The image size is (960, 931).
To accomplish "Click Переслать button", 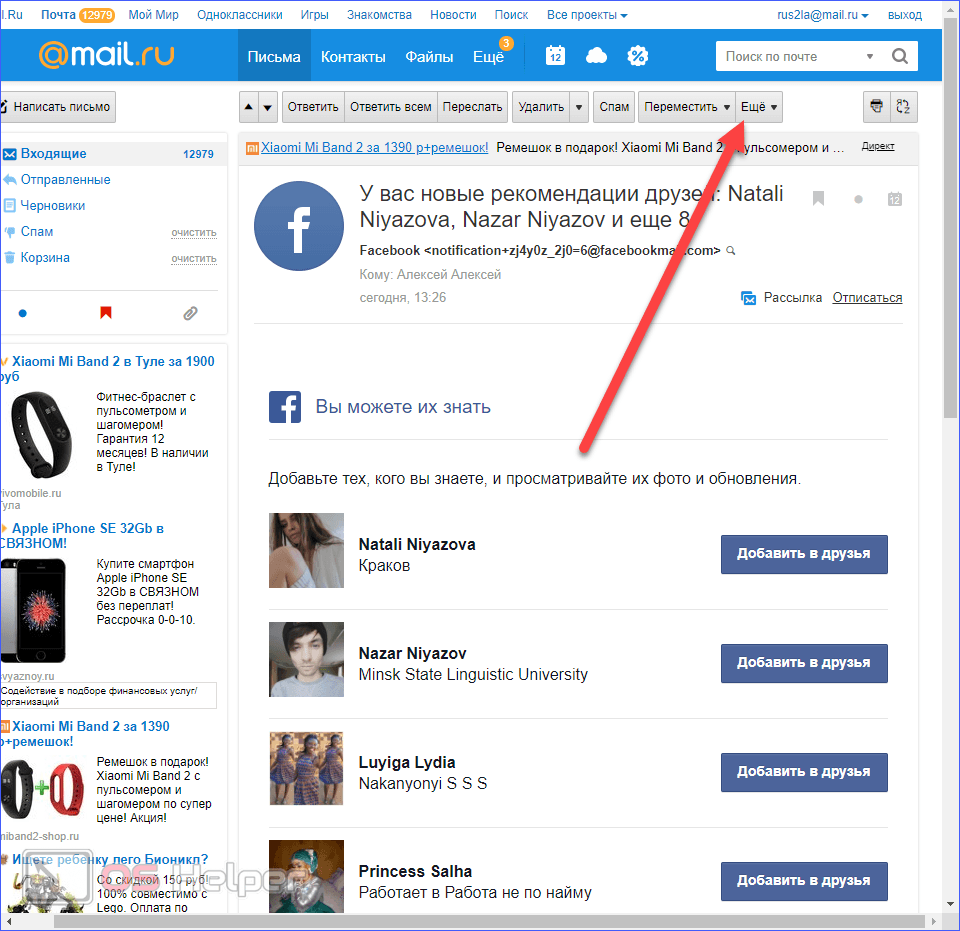I will (473, 107).
